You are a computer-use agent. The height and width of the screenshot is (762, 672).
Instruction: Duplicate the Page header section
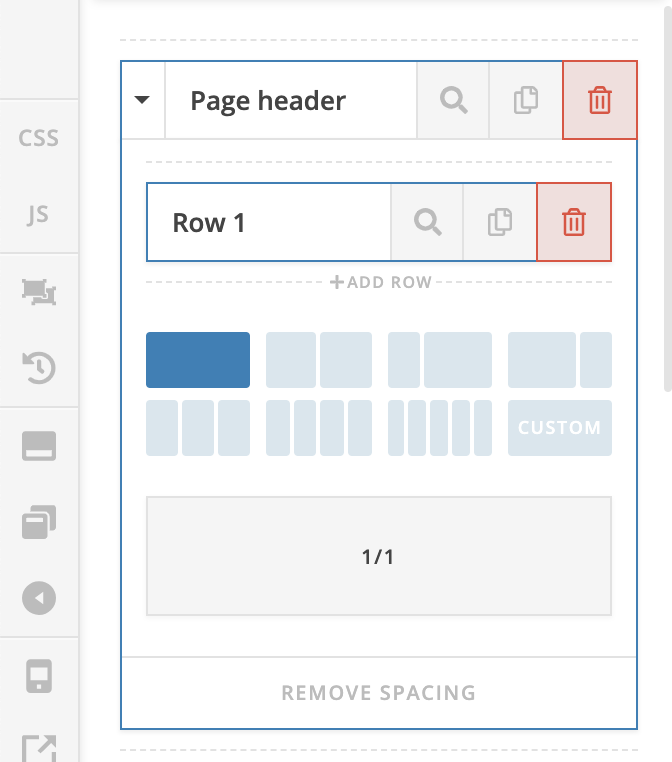click(x=526, y=100)
